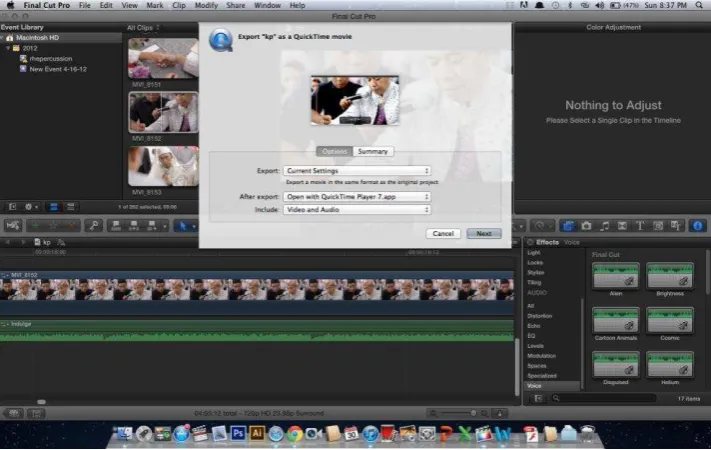The width and height of the screenshot is (711, 450).
Task: Switch Event Browser to list view
Action: tap(70, 207)
